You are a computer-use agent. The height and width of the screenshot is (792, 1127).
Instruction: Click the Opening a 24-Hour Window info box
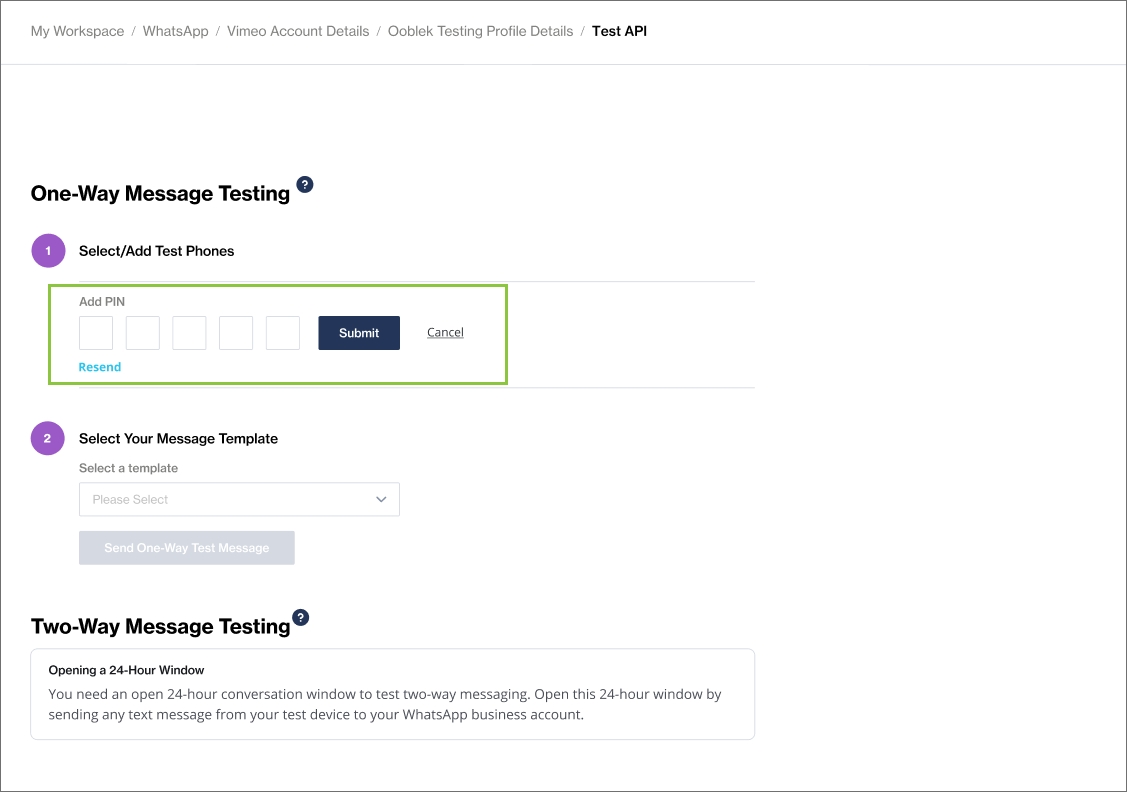point(392,694)
